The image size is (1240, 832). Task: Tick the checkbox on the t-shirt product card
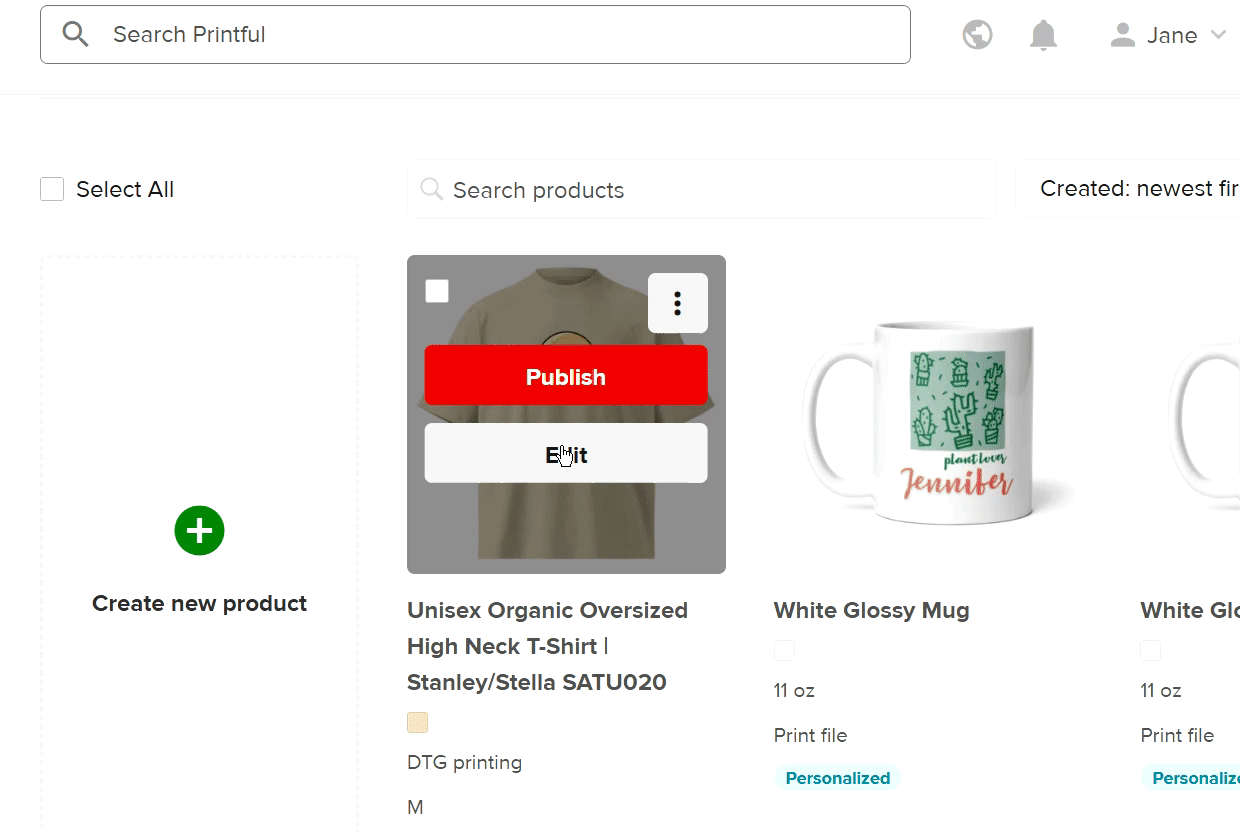(437, 290)
